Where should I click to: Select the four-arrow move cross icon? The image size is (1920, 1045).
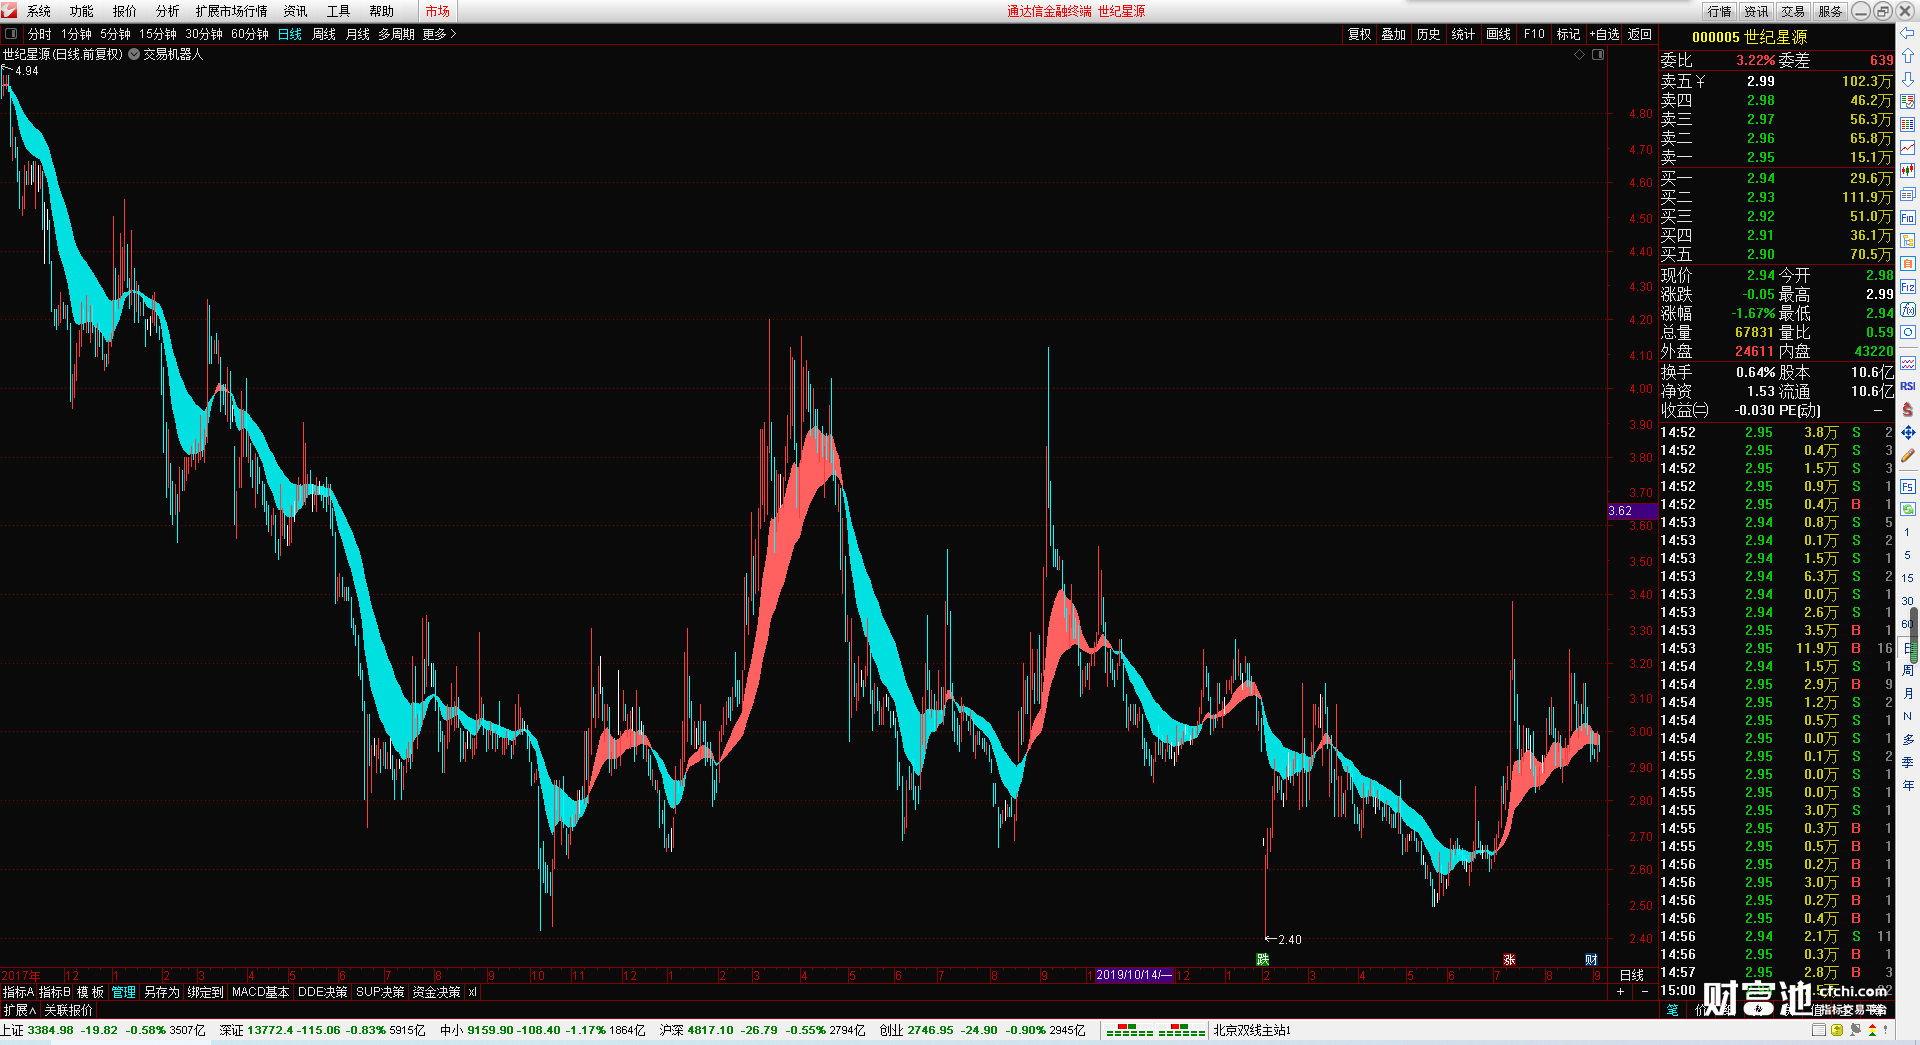1907,432
